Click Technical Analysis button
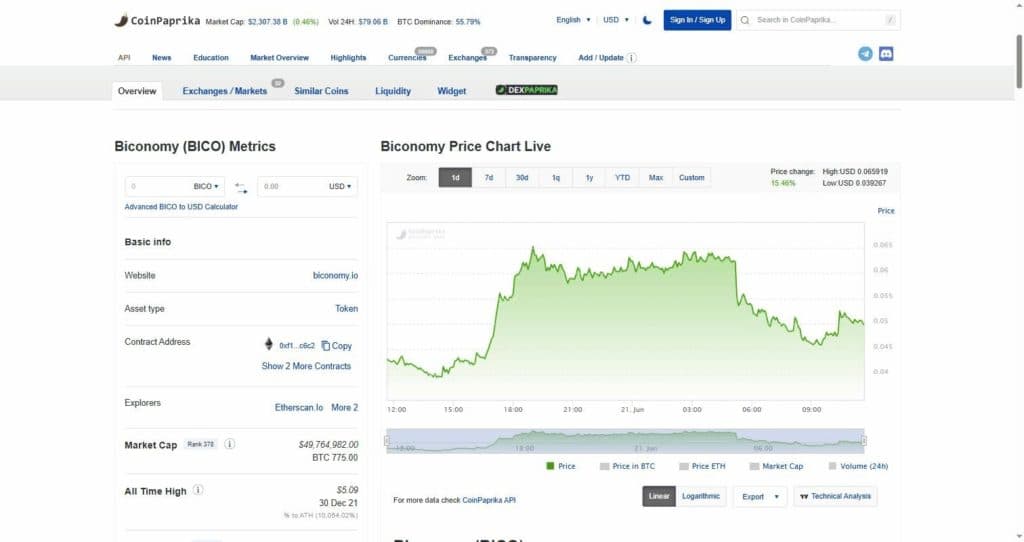This screenshot has height=542, width=1024. coord(835,496)
